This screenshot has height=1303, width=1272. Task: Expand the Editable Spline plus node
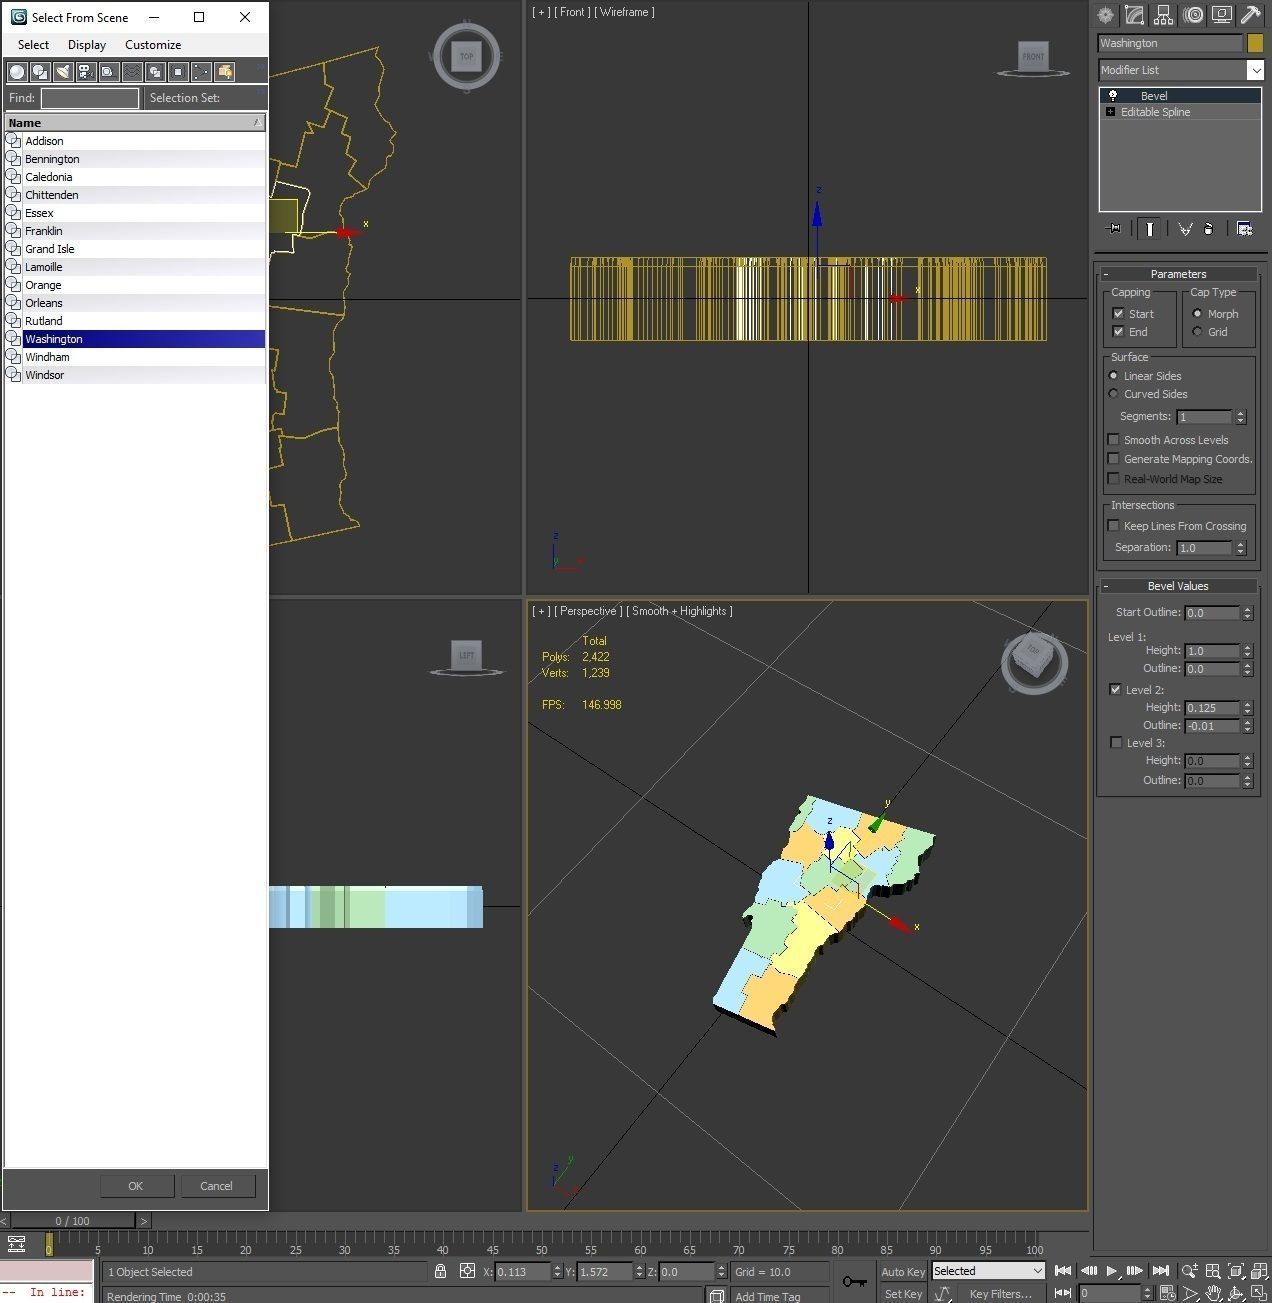coord(1110,112)
